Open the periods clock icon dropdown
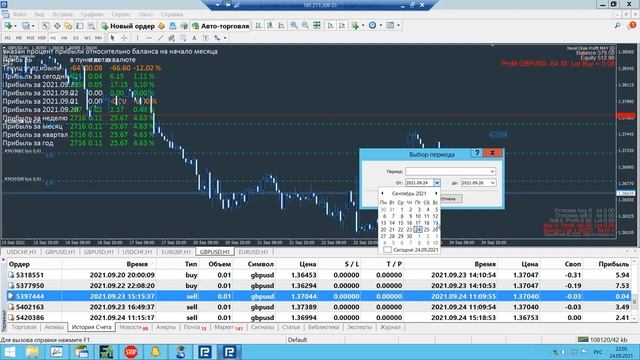Image resolution: width=640 pixels, height=360 pixels. pos(375,26)
